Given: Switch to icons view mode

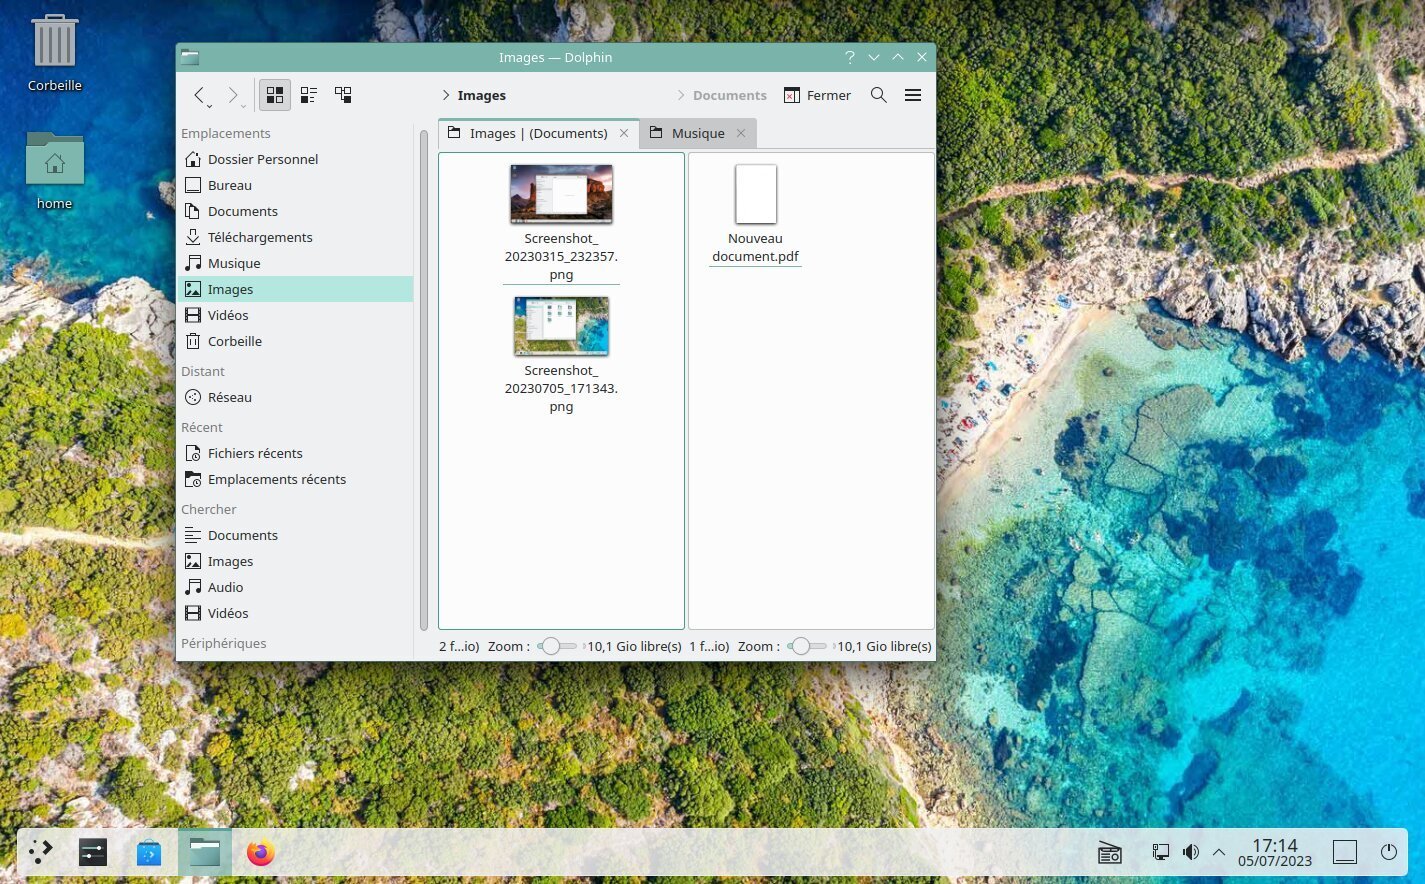Looking at the screenshot, I should pyautogui.click(x=275, y=95).
